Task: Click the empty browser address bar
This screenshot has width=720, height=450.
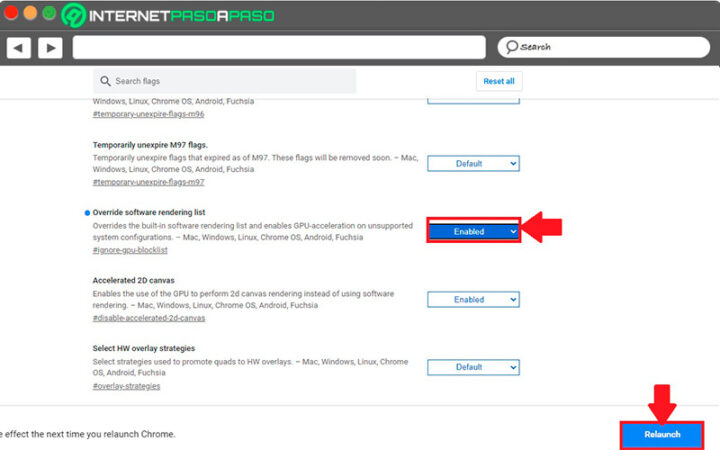Action: (x=279, y=47)
